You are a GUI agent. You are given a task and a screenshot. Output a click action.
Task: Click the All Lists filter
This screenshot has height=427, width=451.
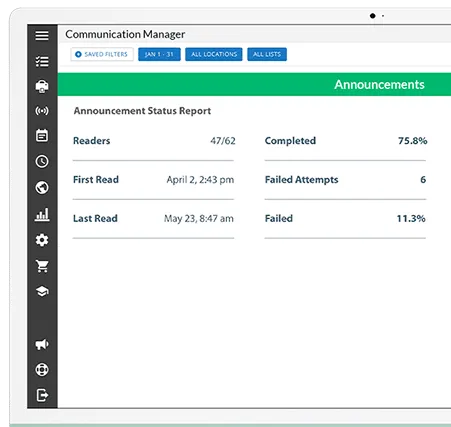267,54
